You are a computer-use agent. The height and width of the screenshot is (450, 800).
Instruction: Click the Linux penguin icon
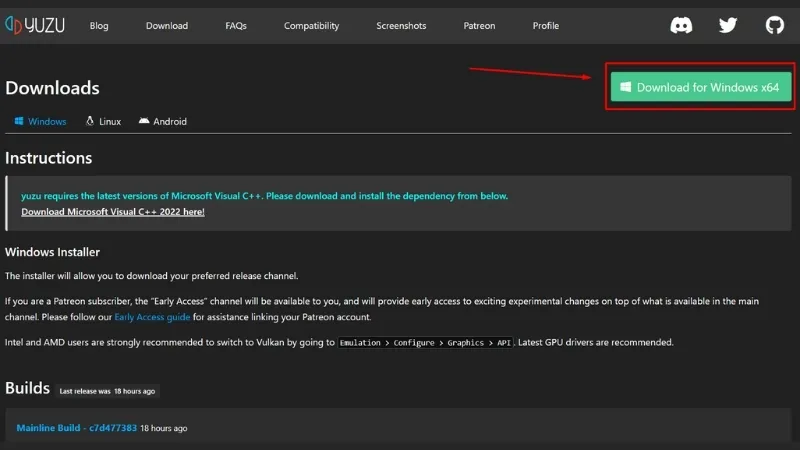coord(90,122)
